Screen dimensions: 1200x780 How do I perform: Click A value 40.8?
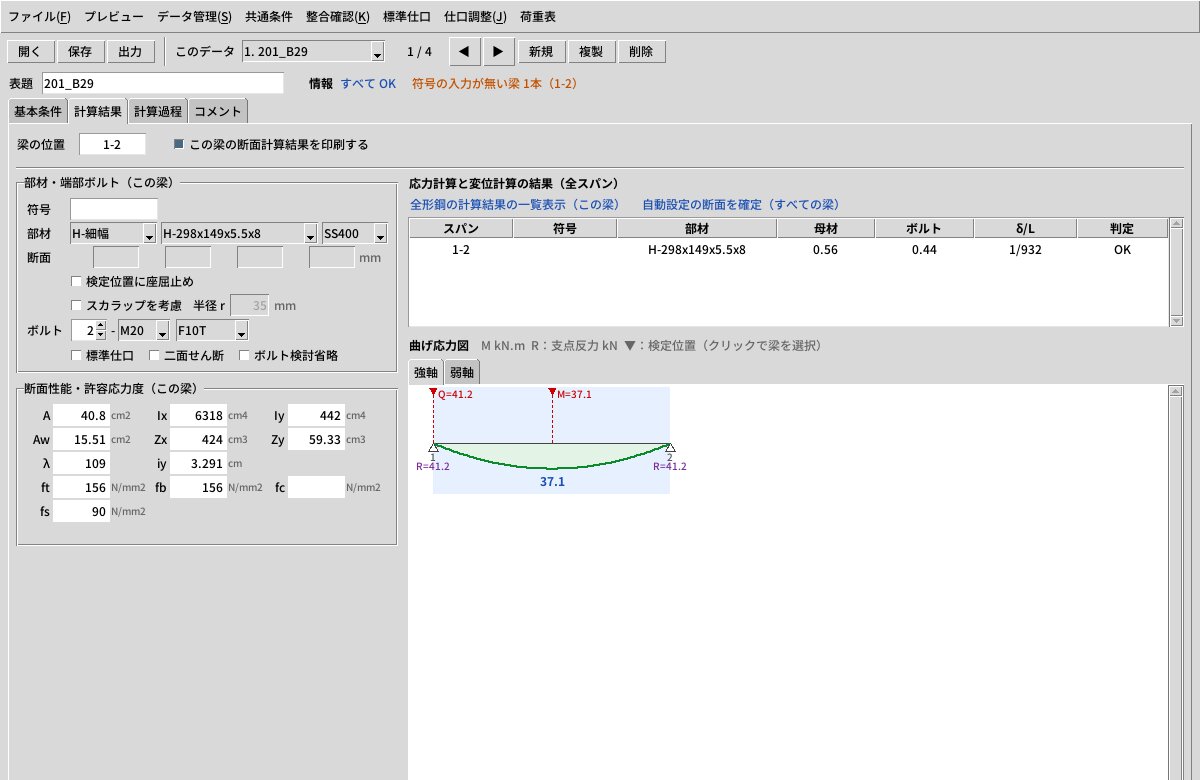81,414
